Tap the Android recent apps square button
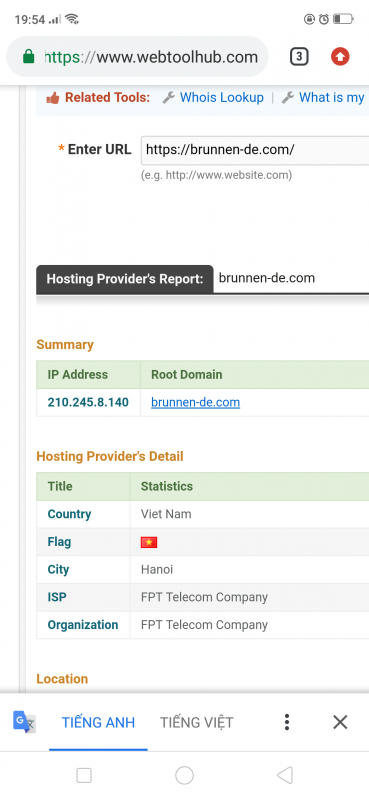 point(84,776)
